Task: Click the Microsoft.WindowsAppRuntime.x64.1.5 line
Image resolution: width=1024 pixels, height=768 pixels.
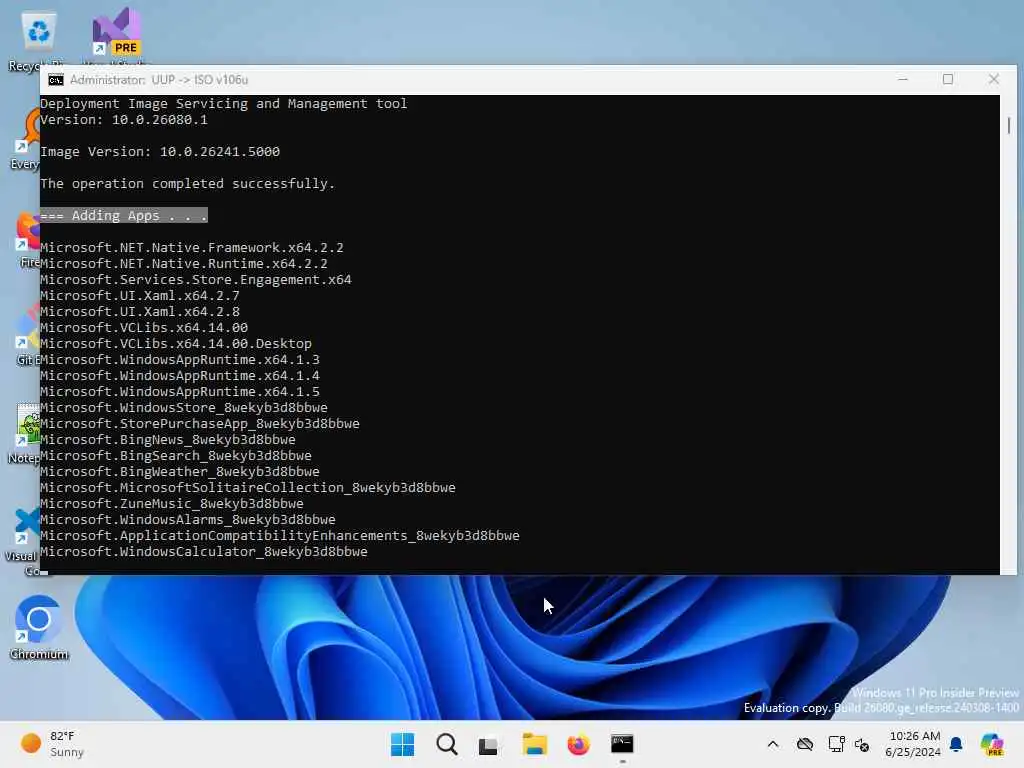Action: (x=180, y=392)
